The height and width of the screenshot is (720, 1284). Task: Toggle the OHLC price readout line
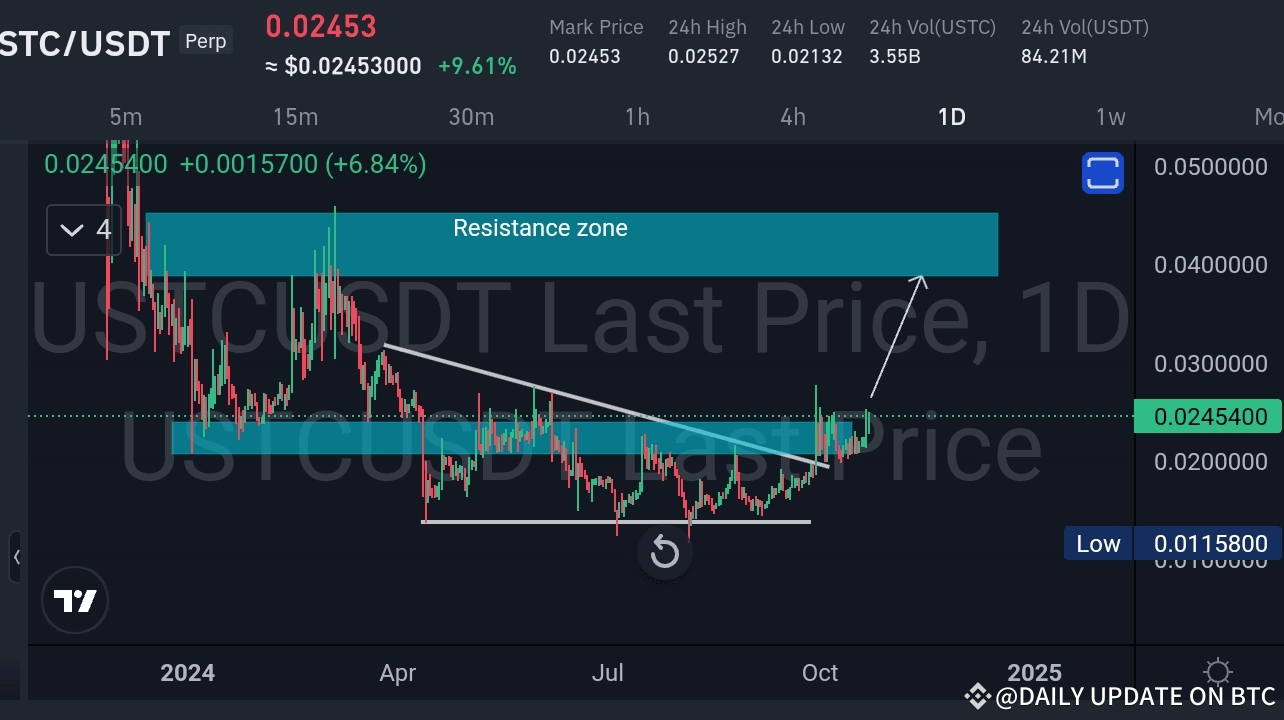pyautogui.click(x=232, y=164)
